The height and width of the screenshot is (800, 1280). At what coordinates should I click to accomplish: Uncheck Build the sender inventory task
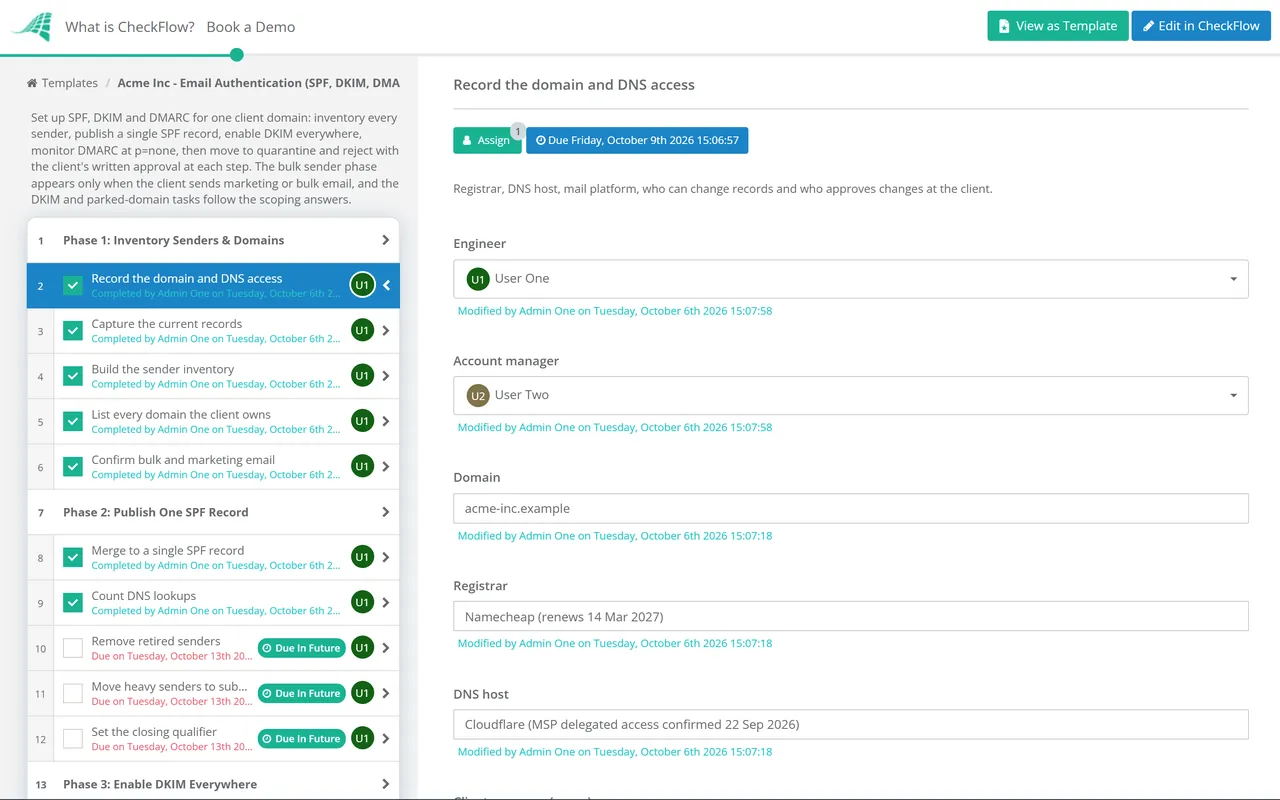tap(73, 376)
